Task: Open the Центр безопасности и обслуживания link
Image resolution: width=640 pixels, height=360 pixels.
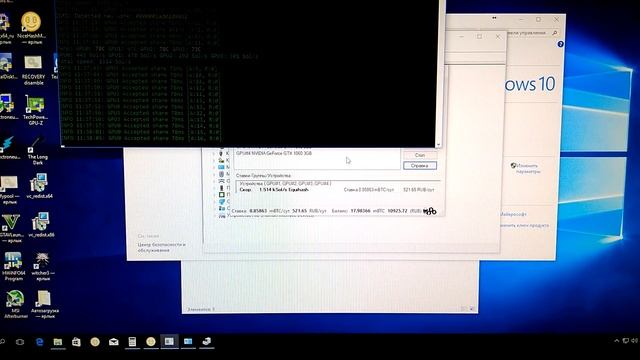Action: click(162, 247)
